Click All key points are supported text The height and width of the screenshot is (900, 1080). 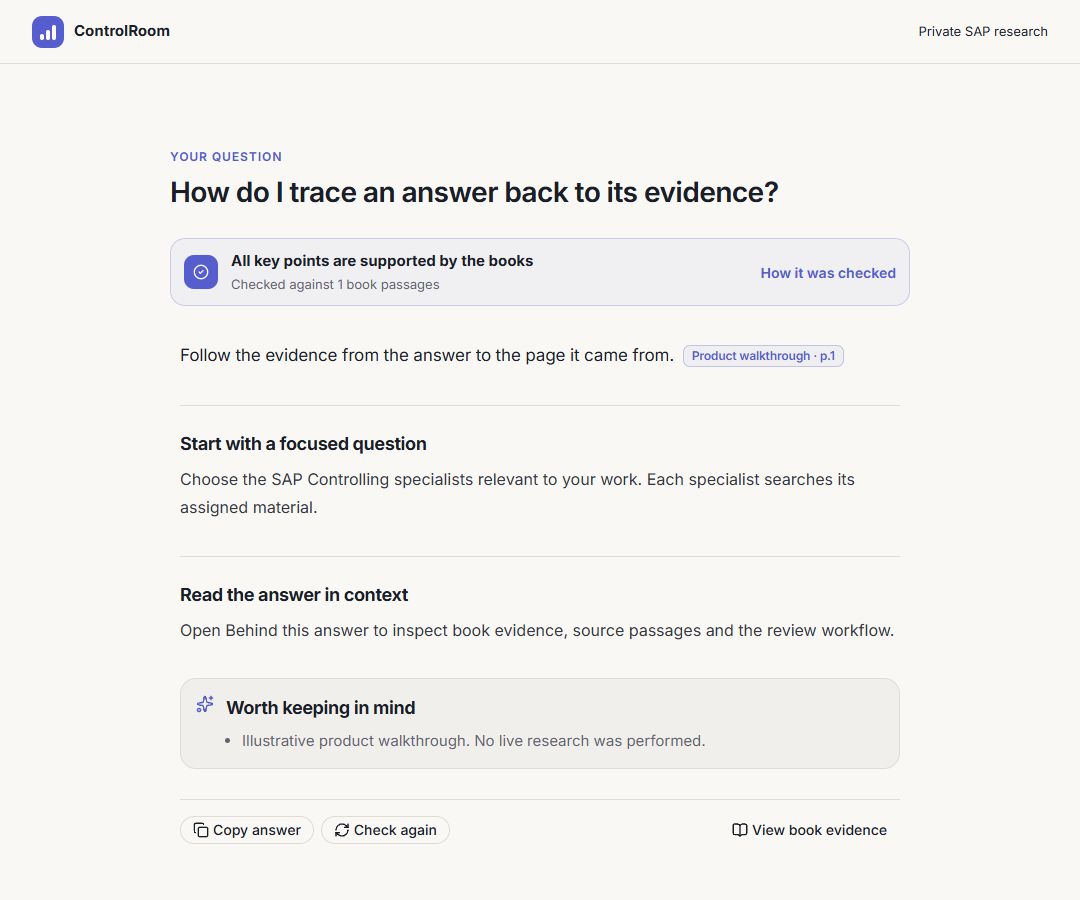[x=382, y=261]
